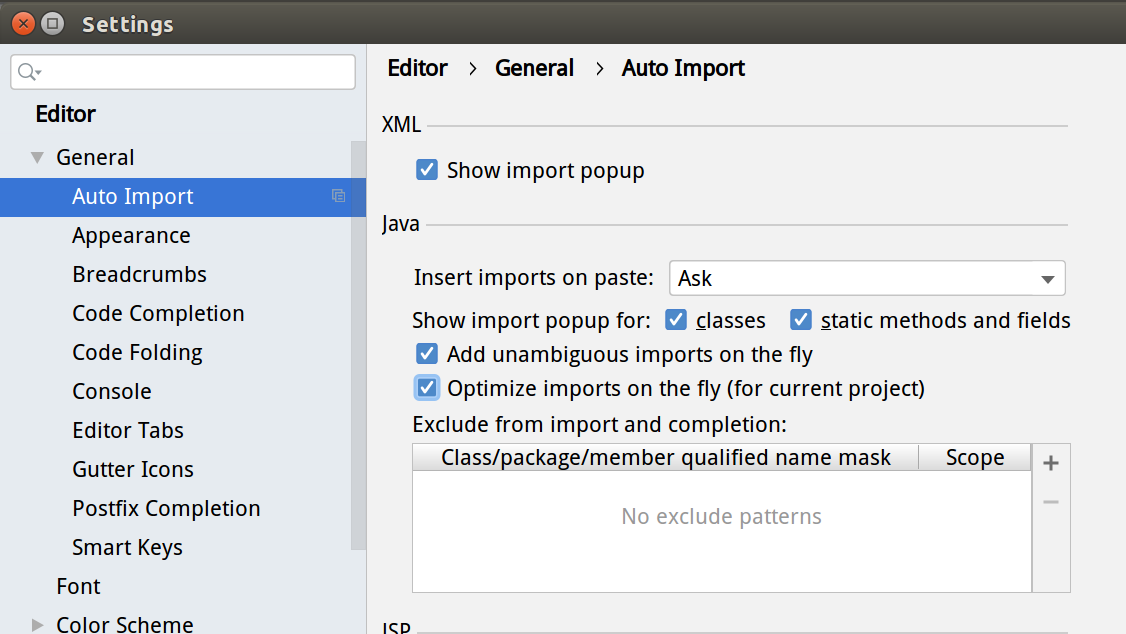The width and height of the screenshot is (1126, 634).
Task: Click the Scope column header
Action: (974, 458)
